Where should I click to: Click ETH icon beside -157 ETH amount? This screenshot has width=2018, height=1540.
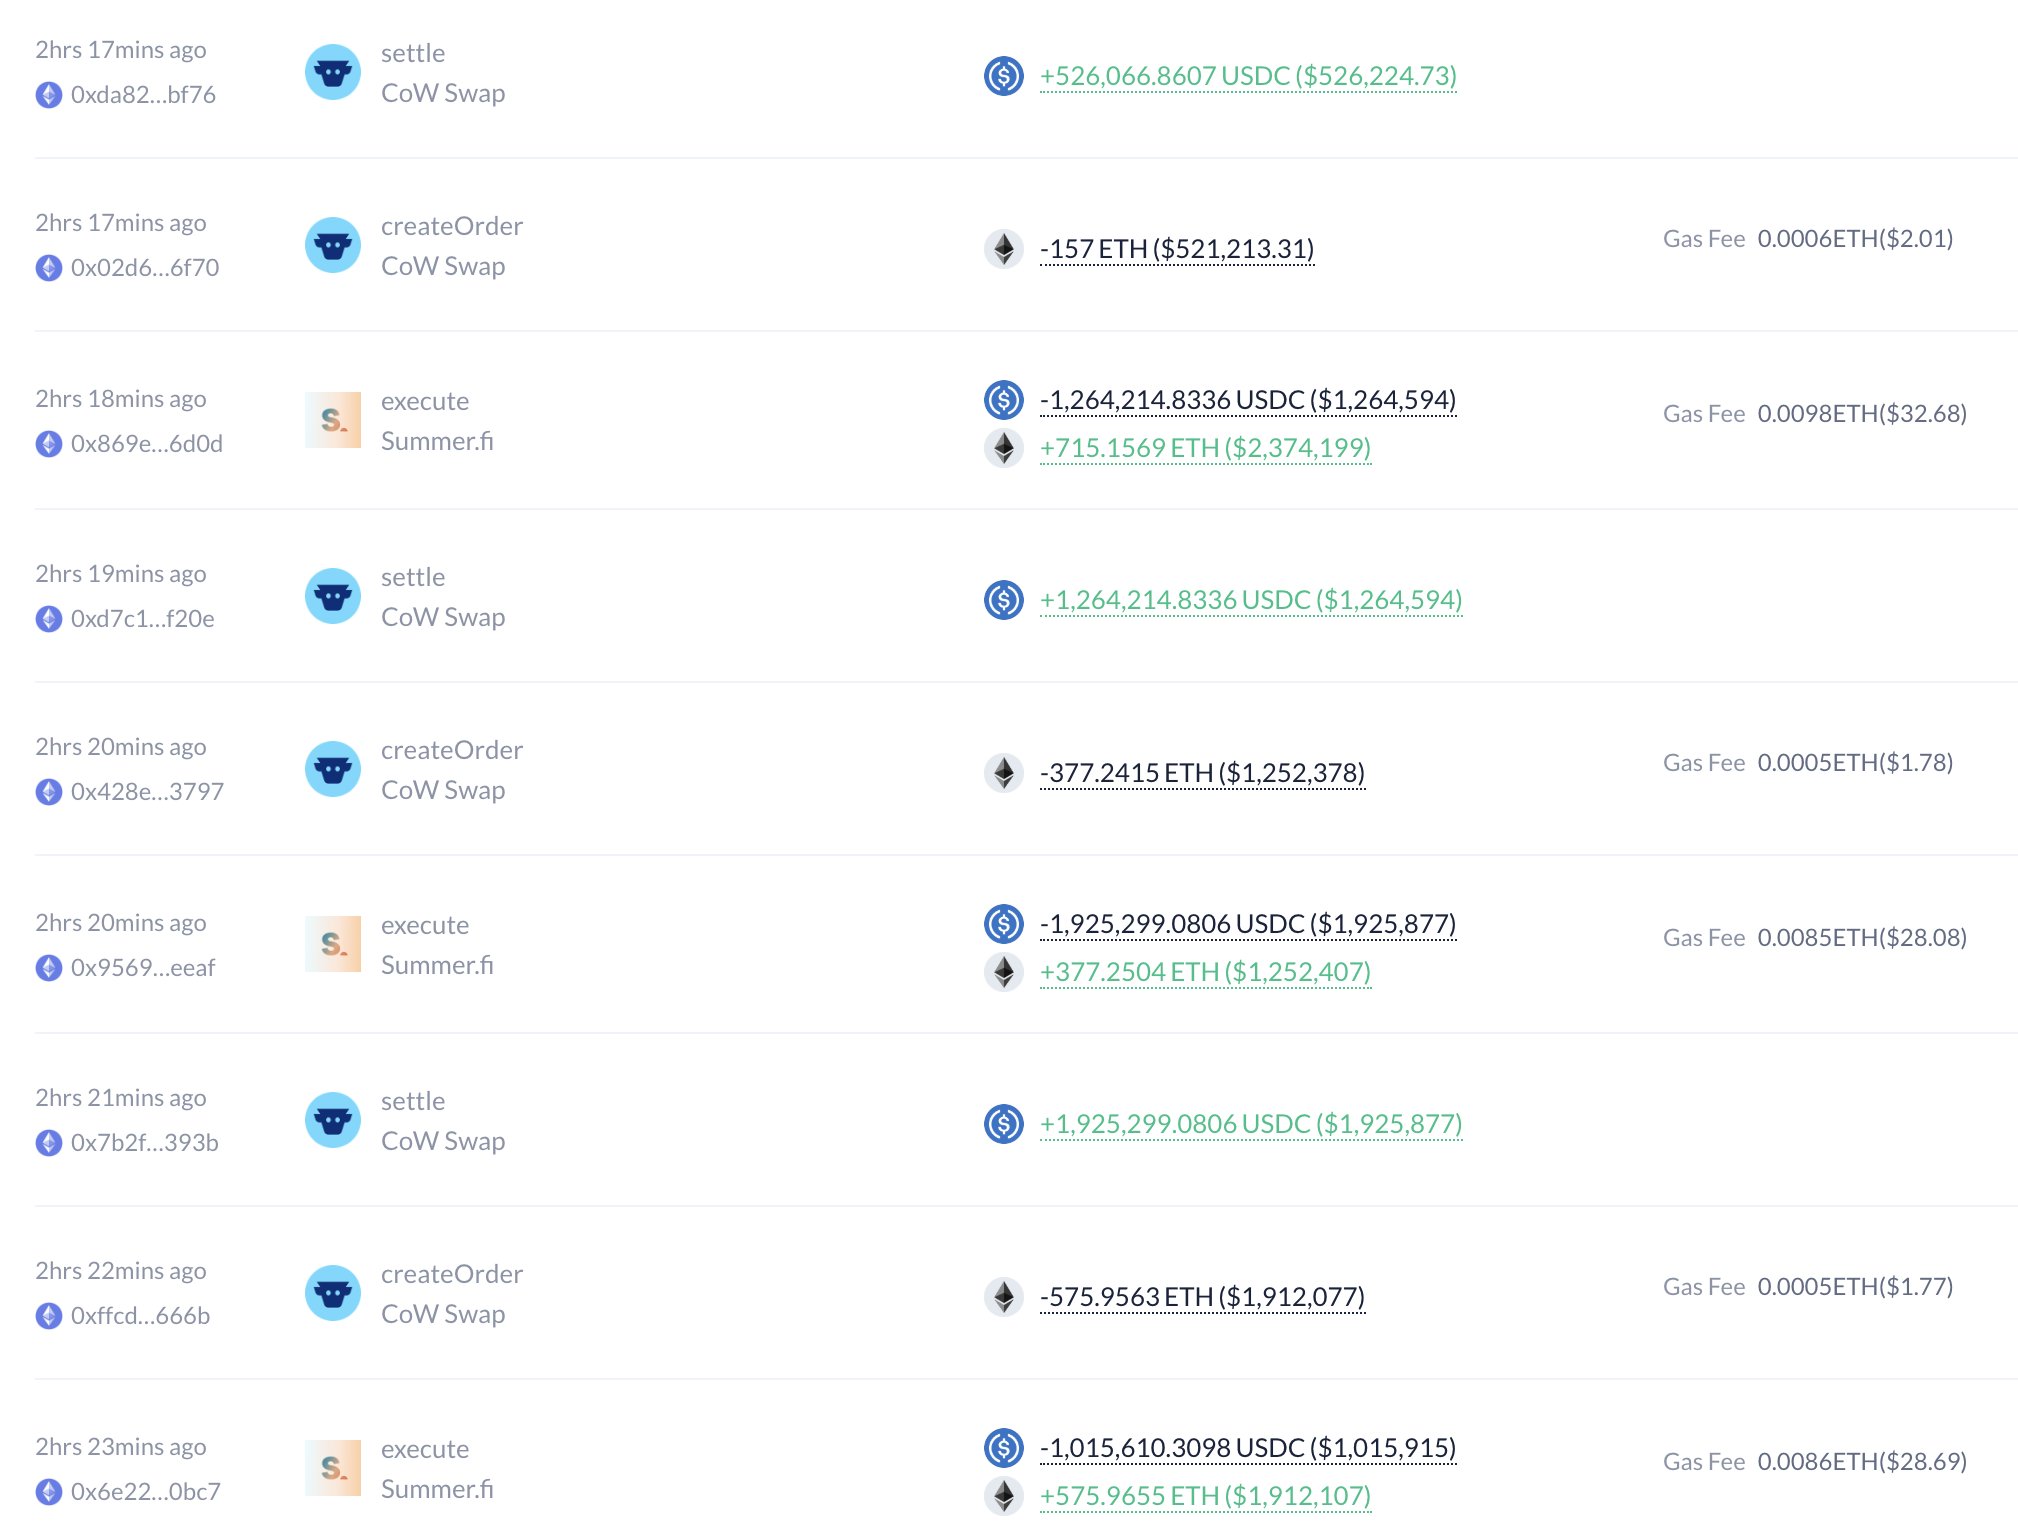coord(1003,249)
